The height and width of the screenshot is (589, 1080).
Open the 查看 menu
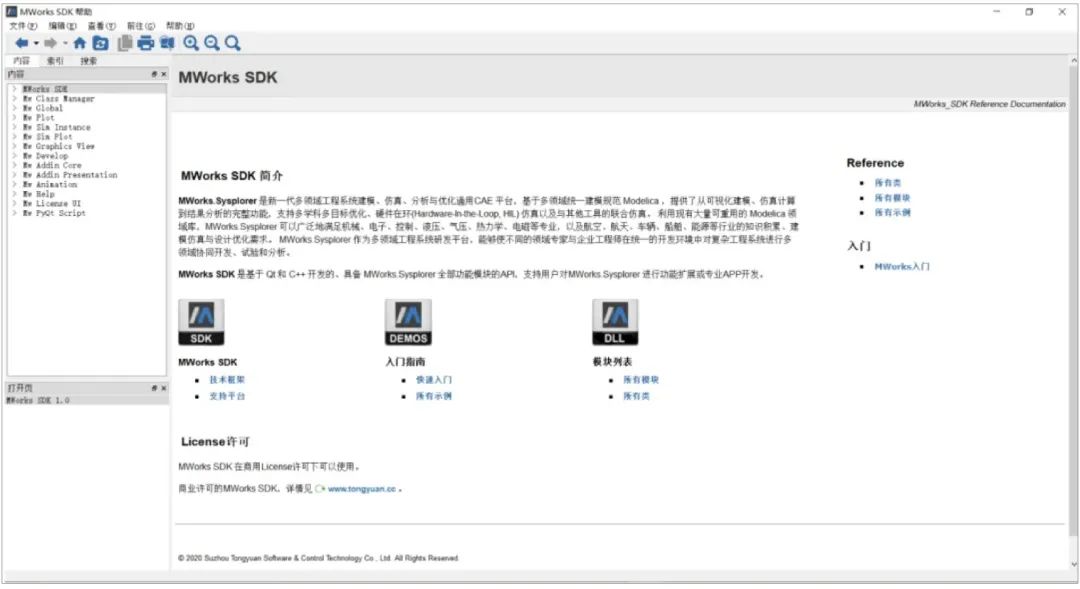(101, 26)
